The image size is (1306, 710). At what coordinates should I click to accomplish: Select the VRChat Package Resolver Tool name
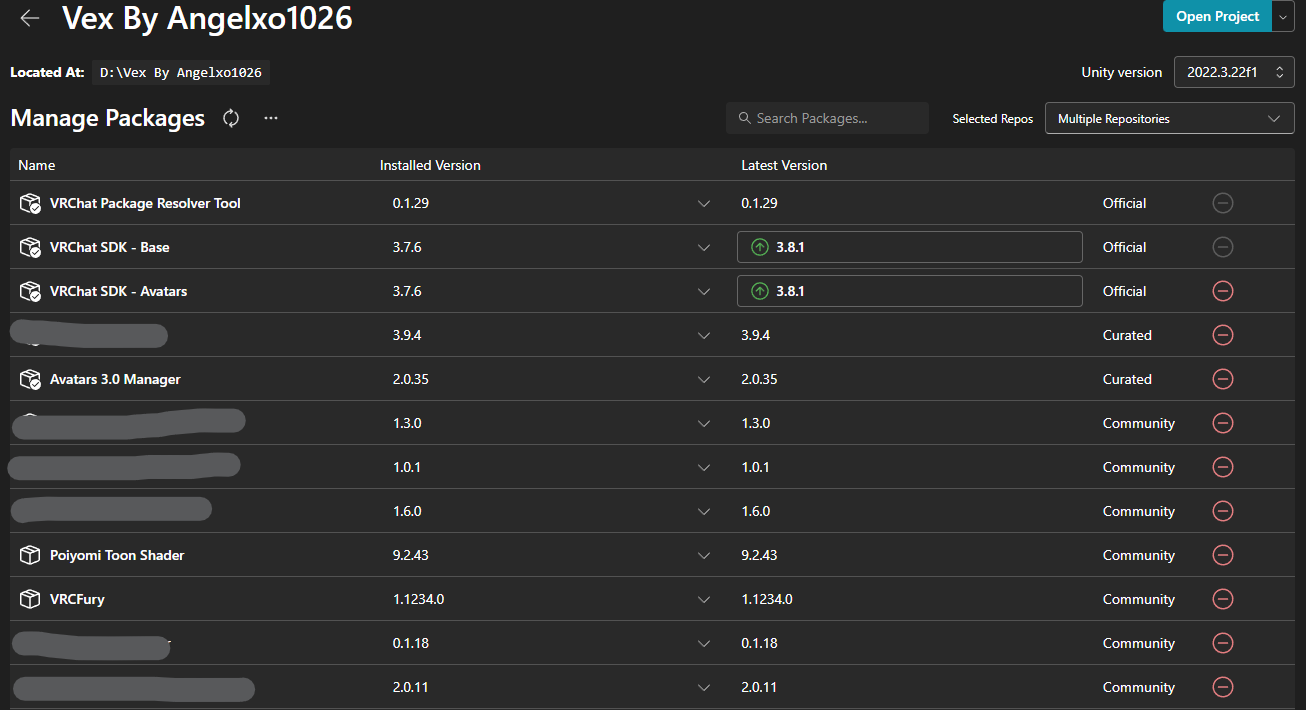pyautogui.click(x=145, y=203)
